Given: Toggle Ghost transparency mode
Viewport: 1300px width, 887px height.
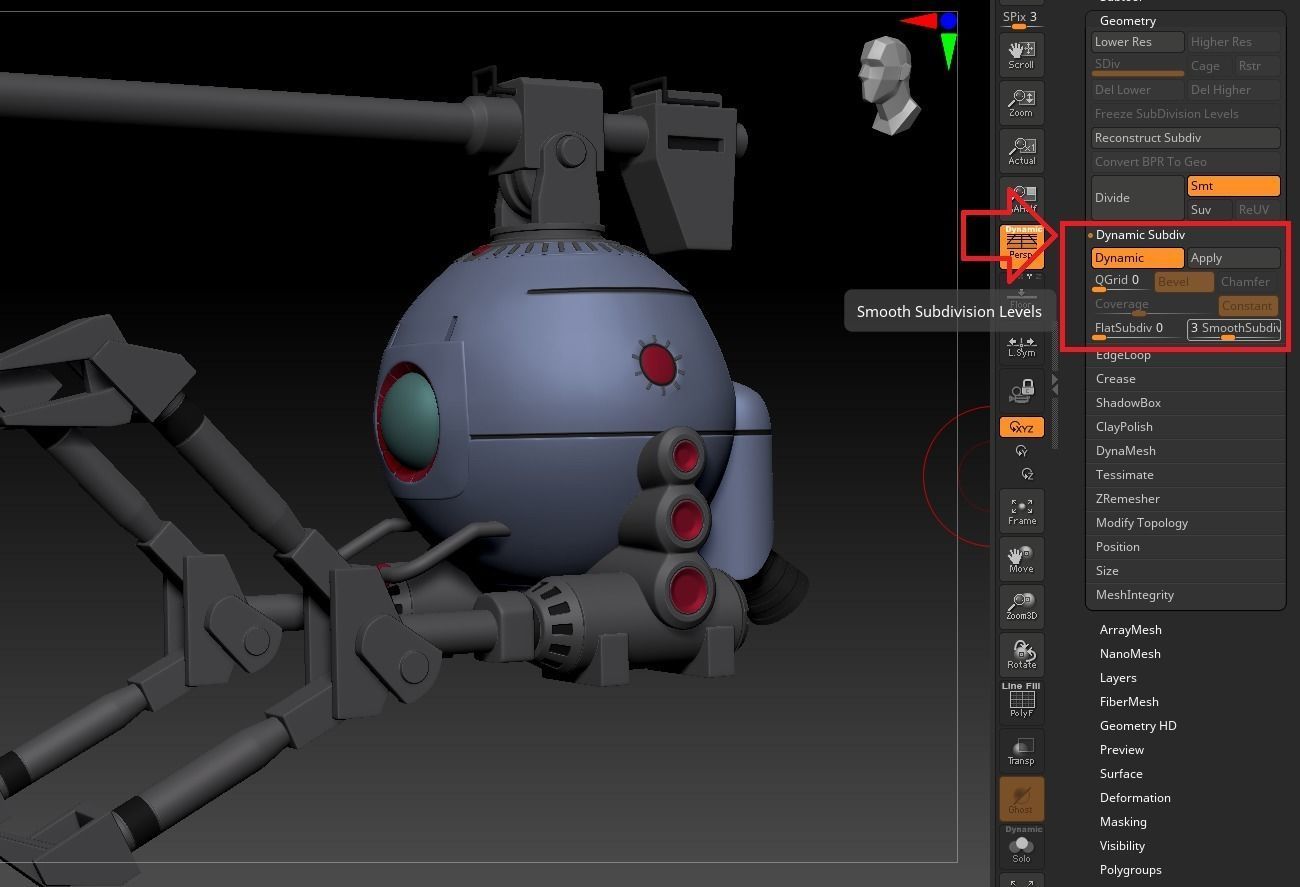Looking at the screenshot, I should (1021, 797).
